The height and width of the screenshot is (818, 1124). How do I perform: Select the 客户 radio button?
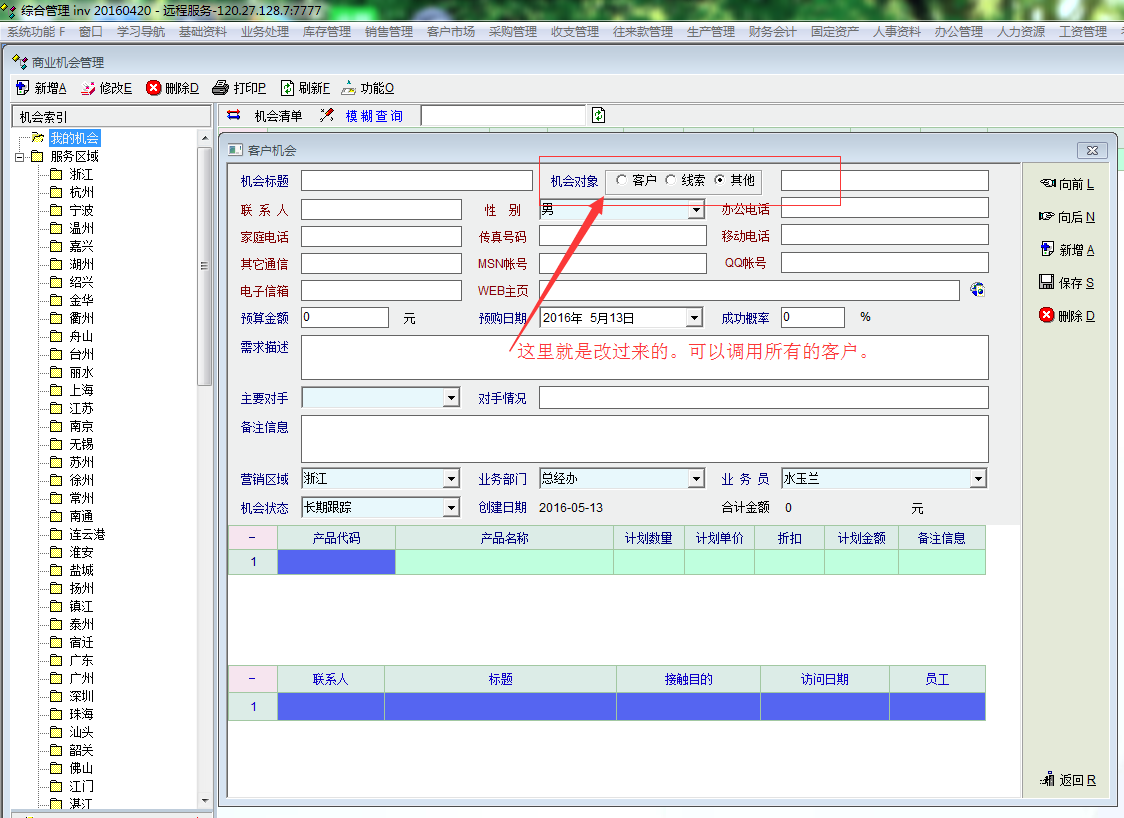pos(621,181)
